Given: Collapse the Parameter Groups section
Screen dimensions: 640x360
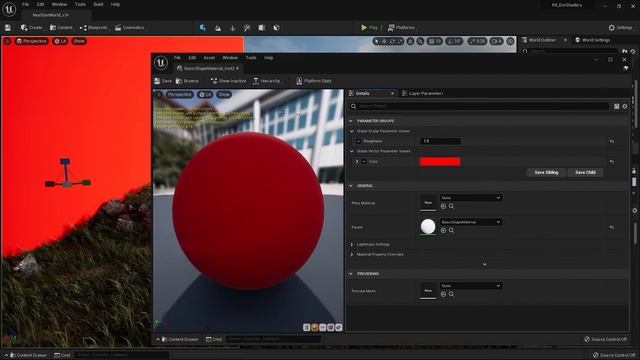Looking at the screenshot, I should (x=351, y=121).
